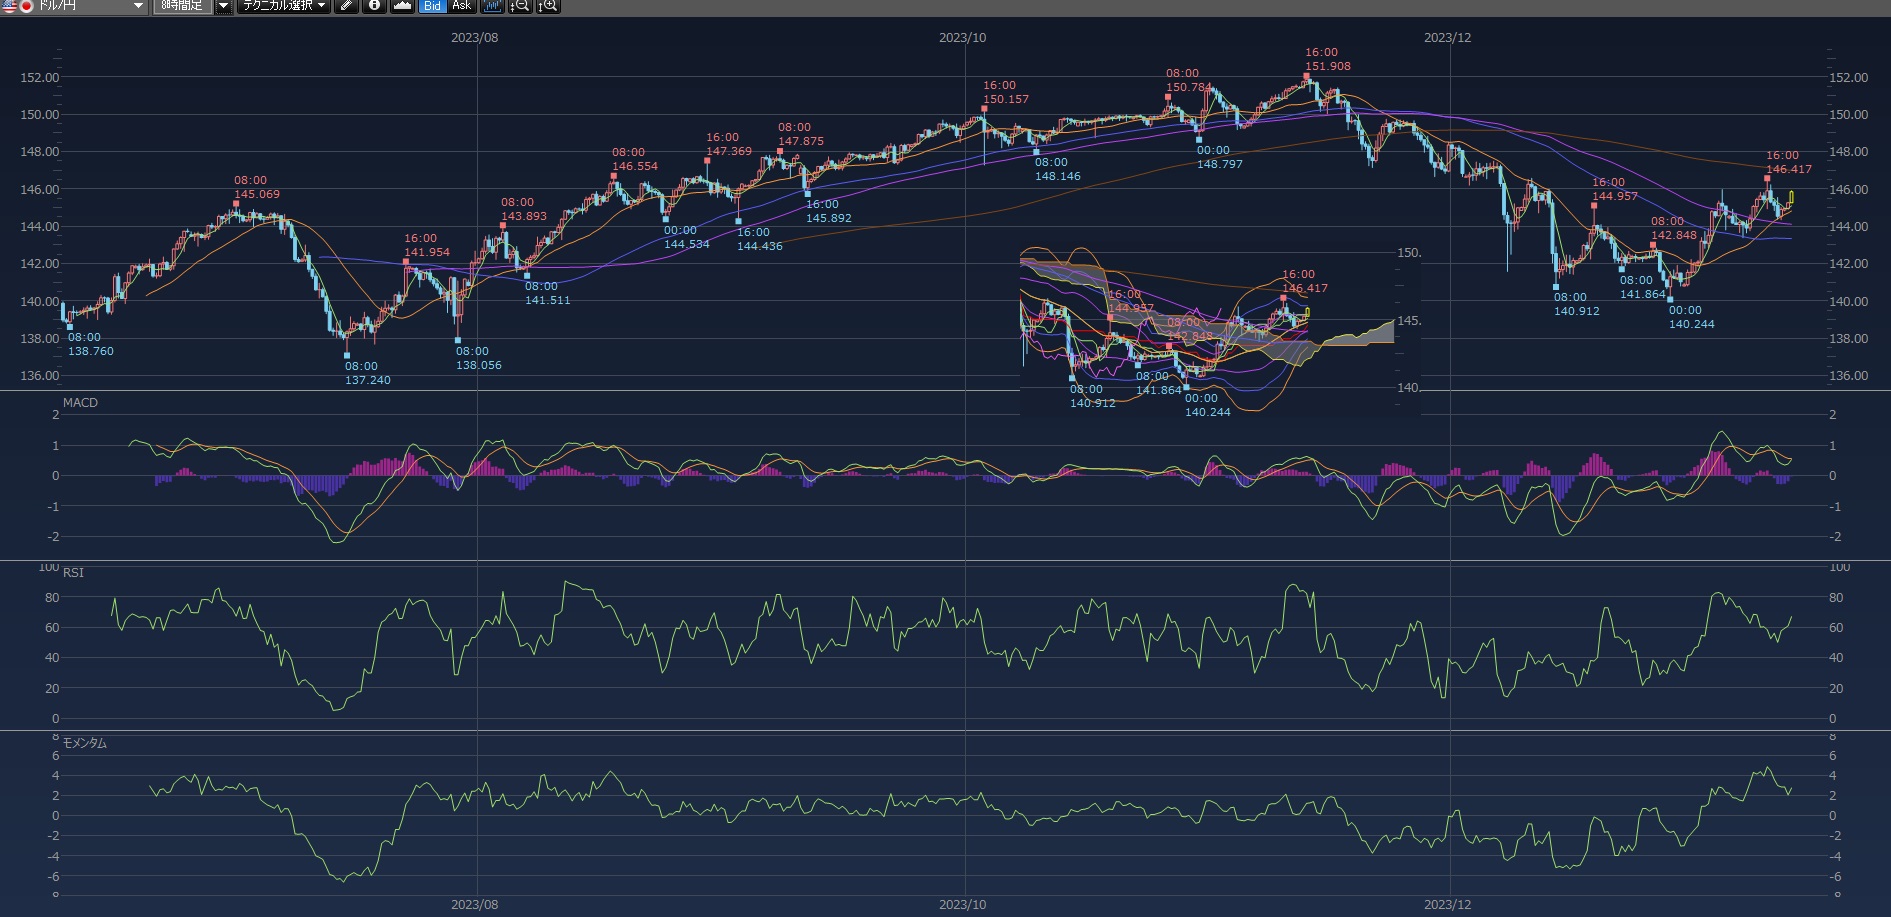
Task: Click the 8時間足 timeframe button
Action: point(183,6)
